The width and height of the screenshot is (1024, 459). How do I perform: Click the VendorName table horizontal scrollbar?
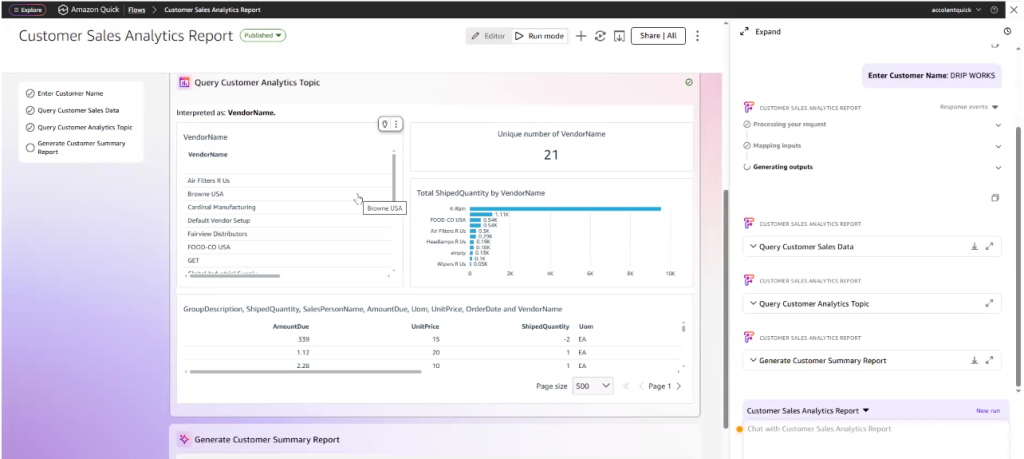(x=235, y=276)
